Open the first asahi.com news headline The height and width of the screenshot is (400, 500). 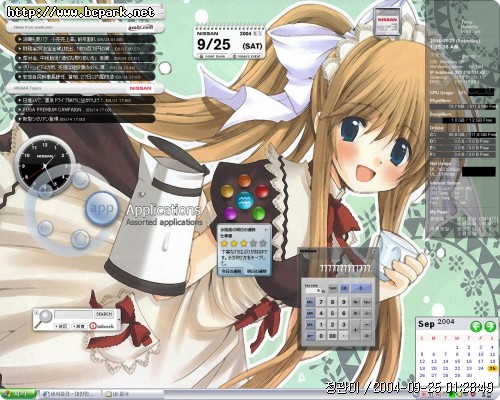[85, 39]
